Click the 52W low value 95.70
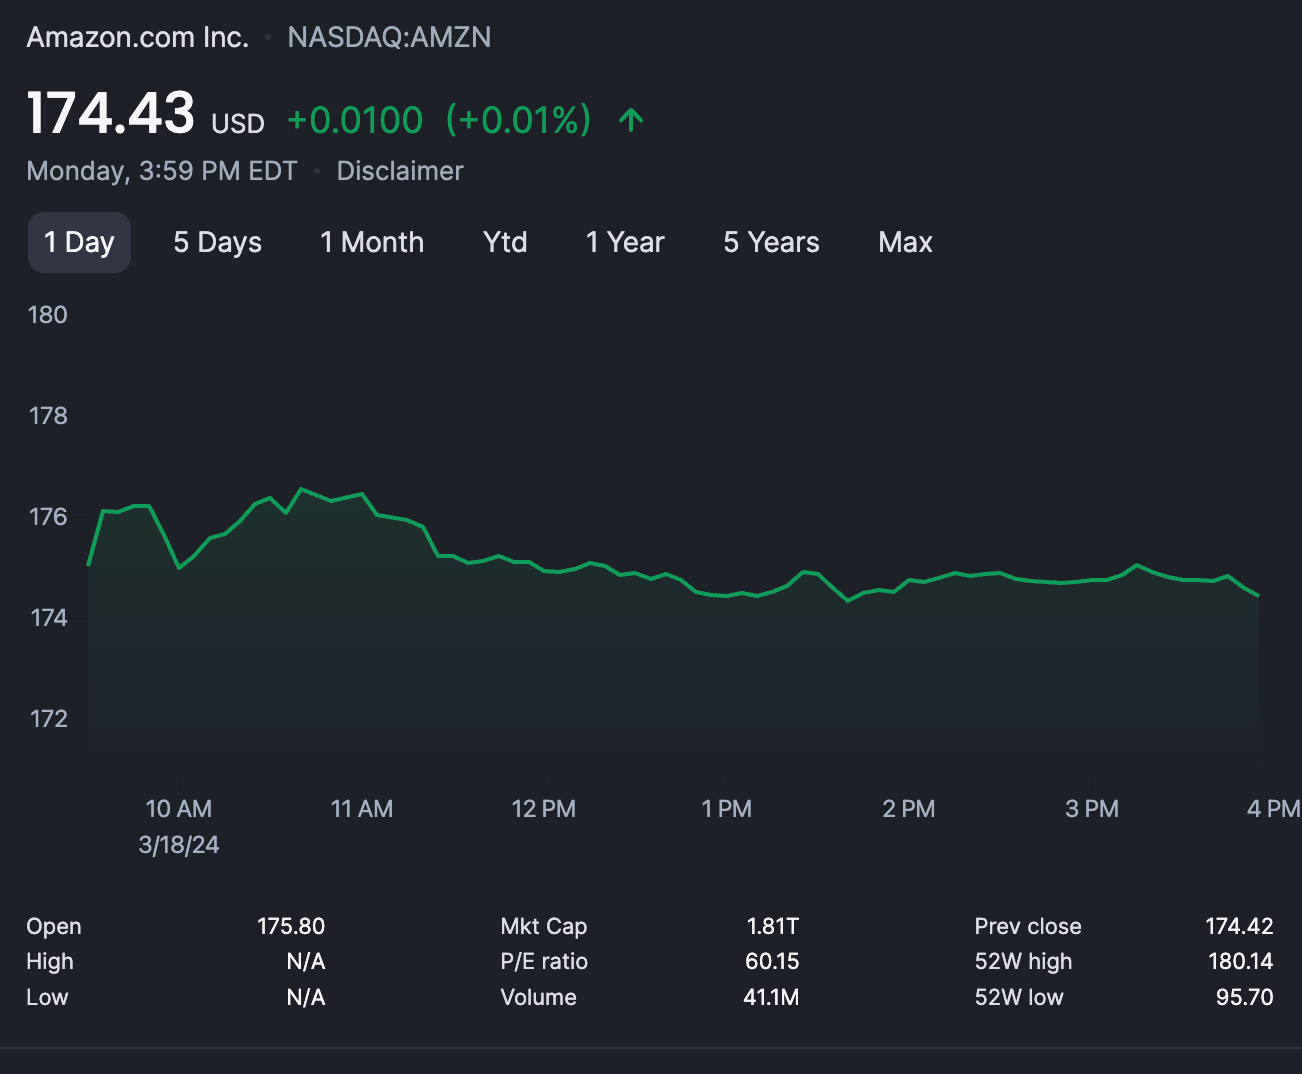The width and height of the screenshot is (1302, 1074). pos(1245,997)
